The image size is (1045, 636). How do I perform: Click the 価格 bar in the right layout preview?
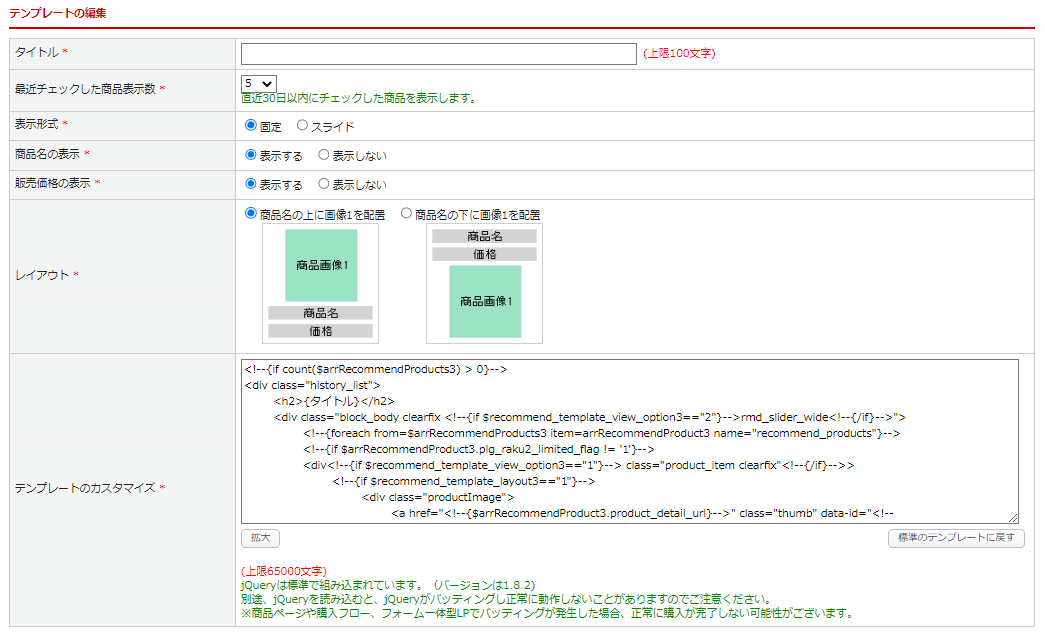pos(485,254)
